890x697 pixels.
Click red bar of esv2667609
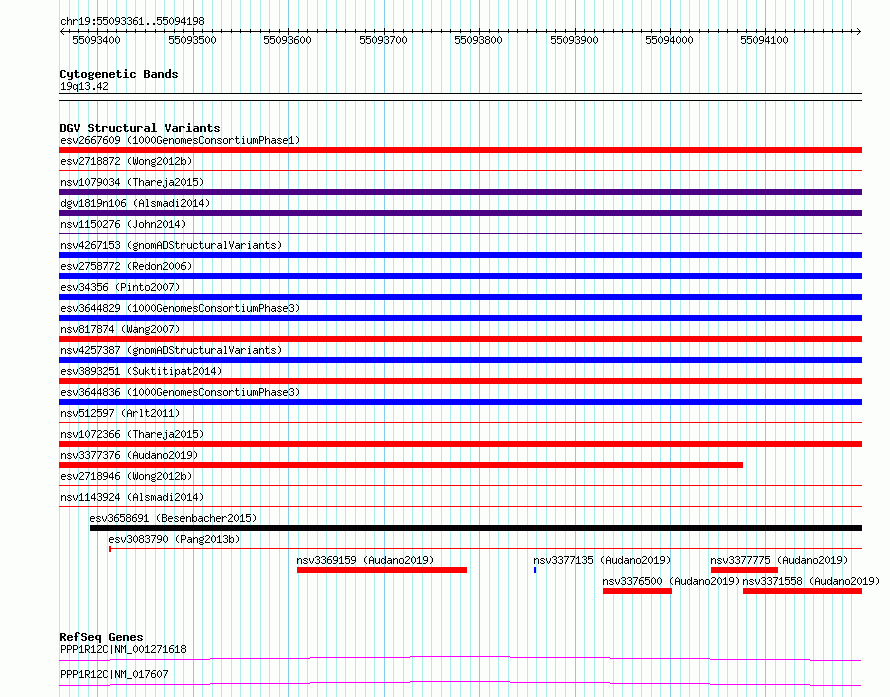click(x=460, y=150)
